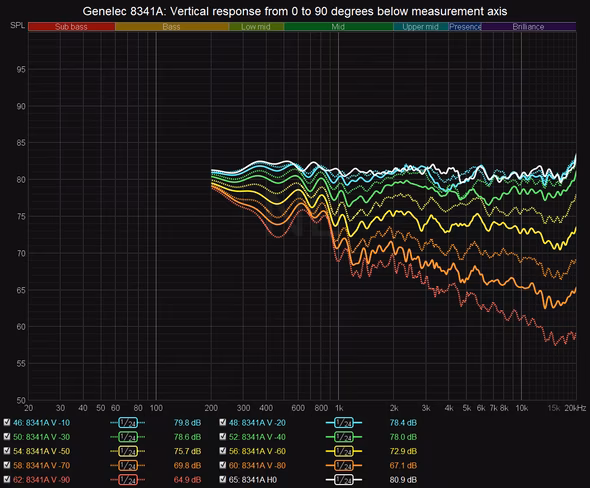The height and width of the screenshot is (488, 590).
Task: Click the 50 SPL axis tick label
Action: click(21, 400)
